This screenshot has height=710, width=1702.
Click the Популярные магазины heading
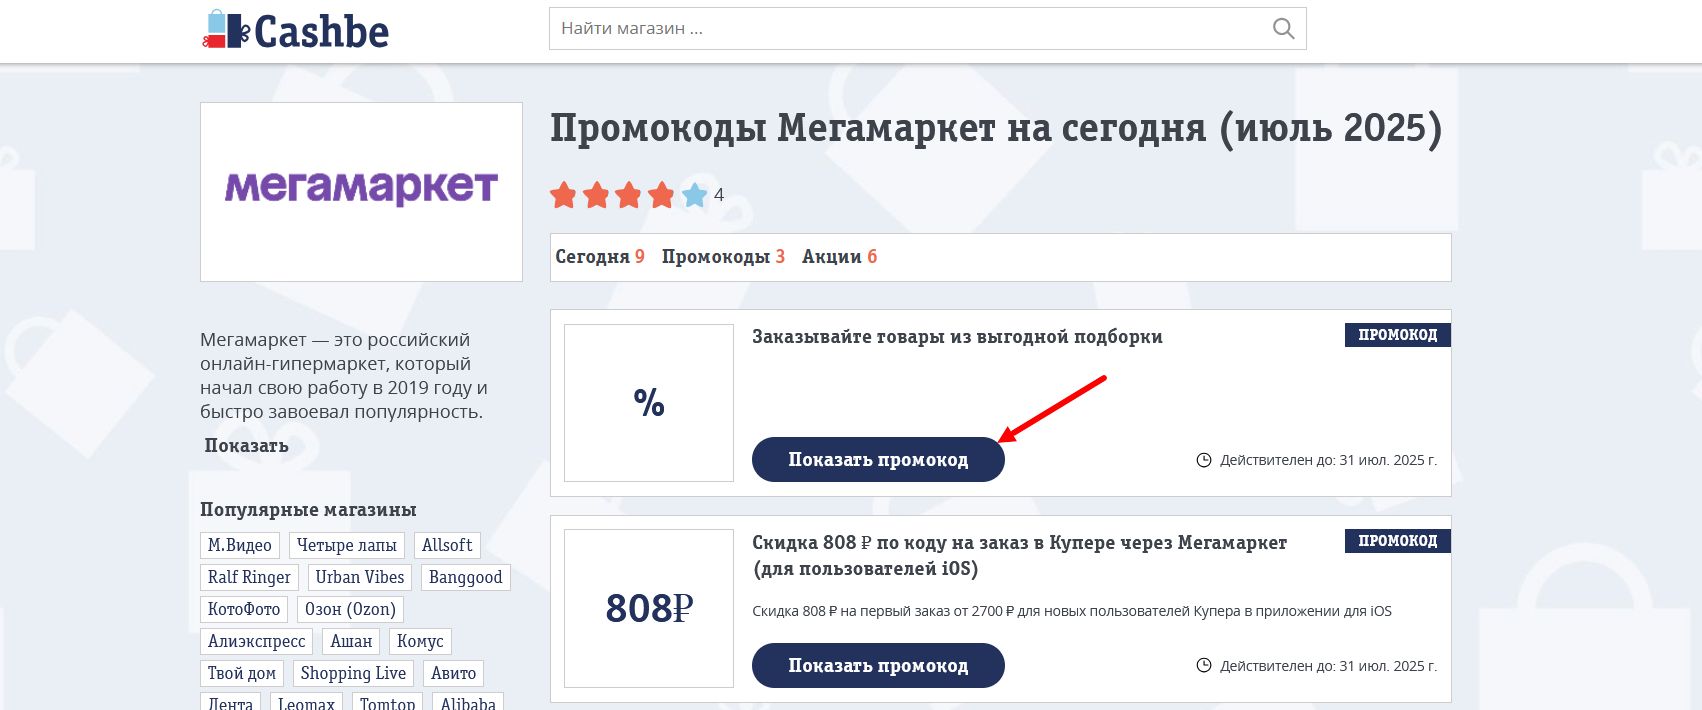click(x=308, y=510)
